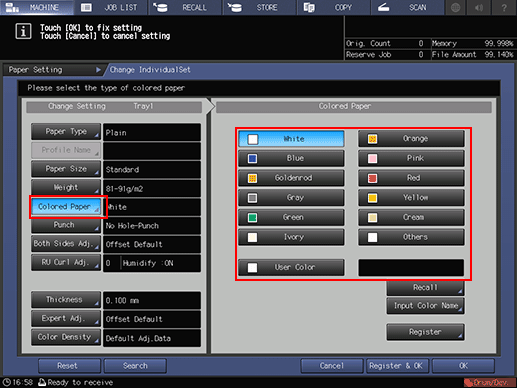Open the Thickness setting
The width and height of the screenshot is (517, 388).
66,300
